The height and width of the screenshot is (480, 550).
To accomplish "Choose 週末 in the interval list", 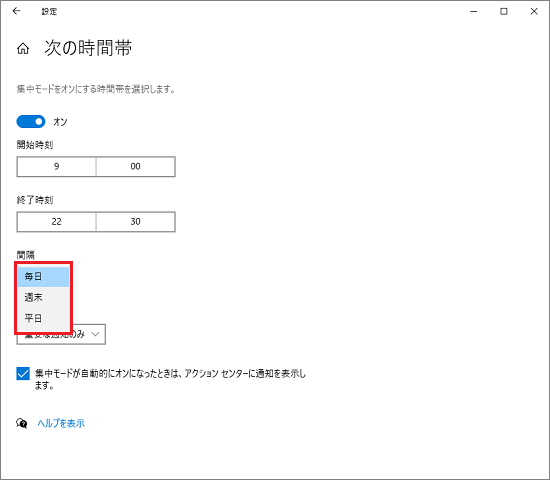I will tap(43, 298).
